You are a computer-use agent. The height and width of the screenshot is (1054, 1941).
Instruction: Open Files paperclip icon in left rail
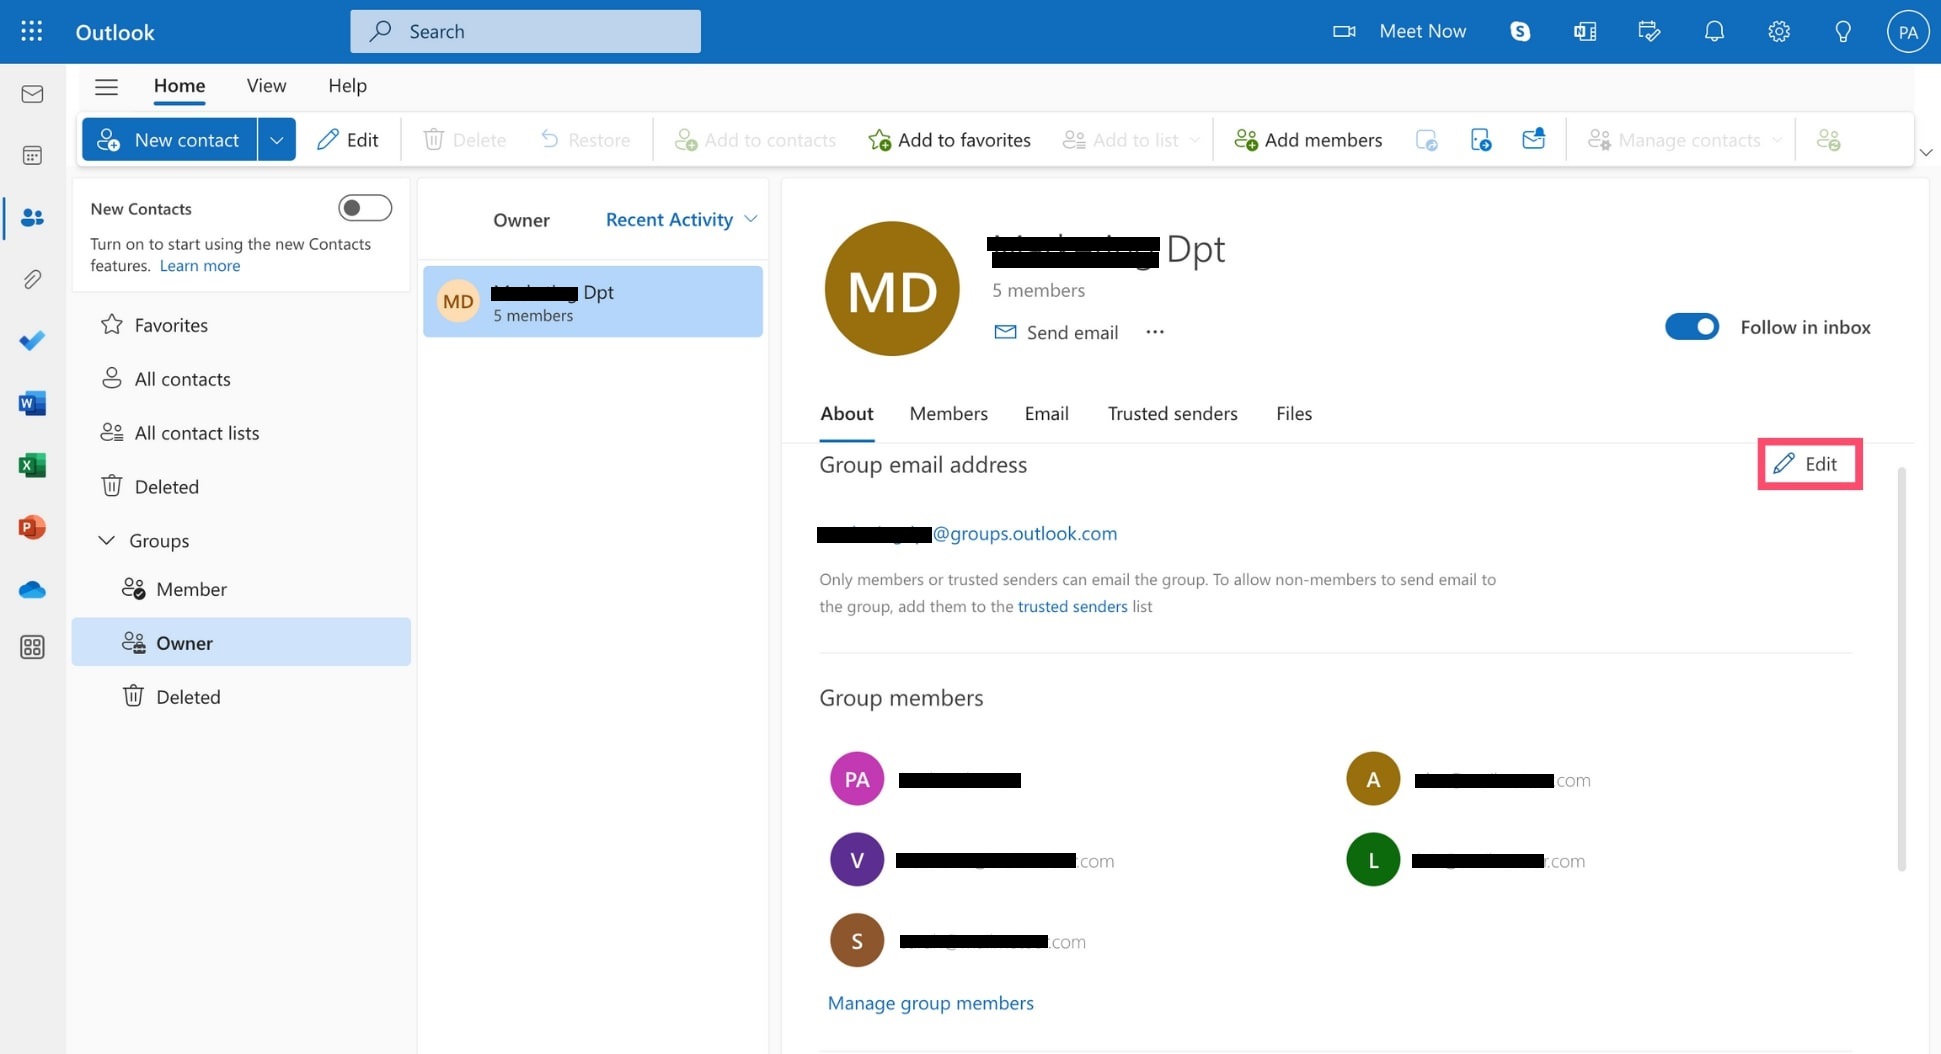32,279
